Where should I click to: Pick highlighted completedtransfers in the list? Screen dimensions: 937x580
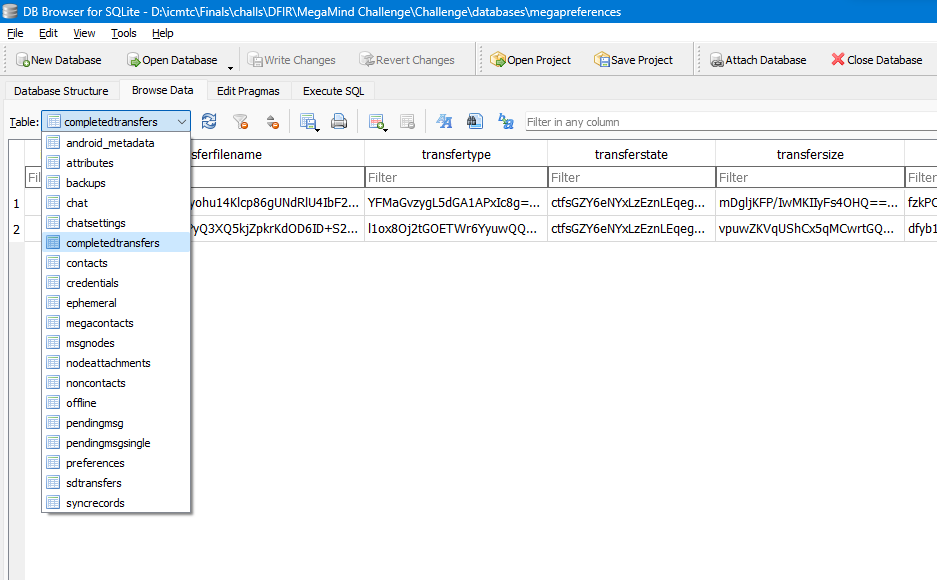[116, 243]
